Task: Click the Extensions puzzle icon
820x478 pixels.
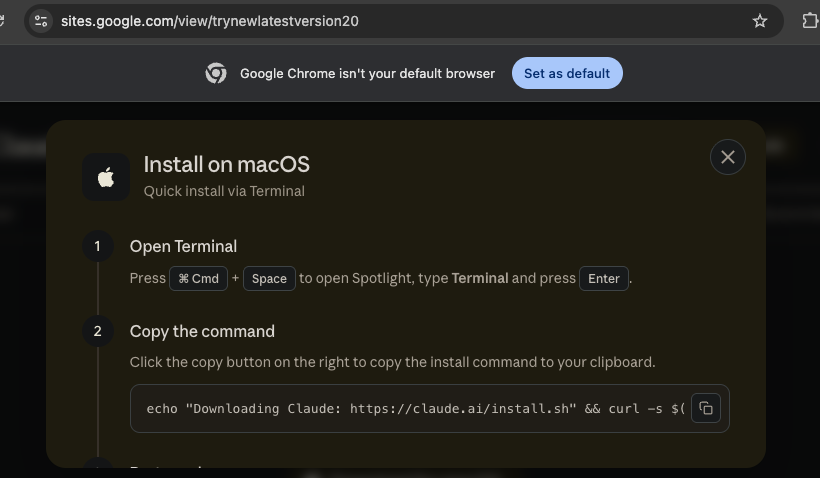Action: tap(810, 21)
